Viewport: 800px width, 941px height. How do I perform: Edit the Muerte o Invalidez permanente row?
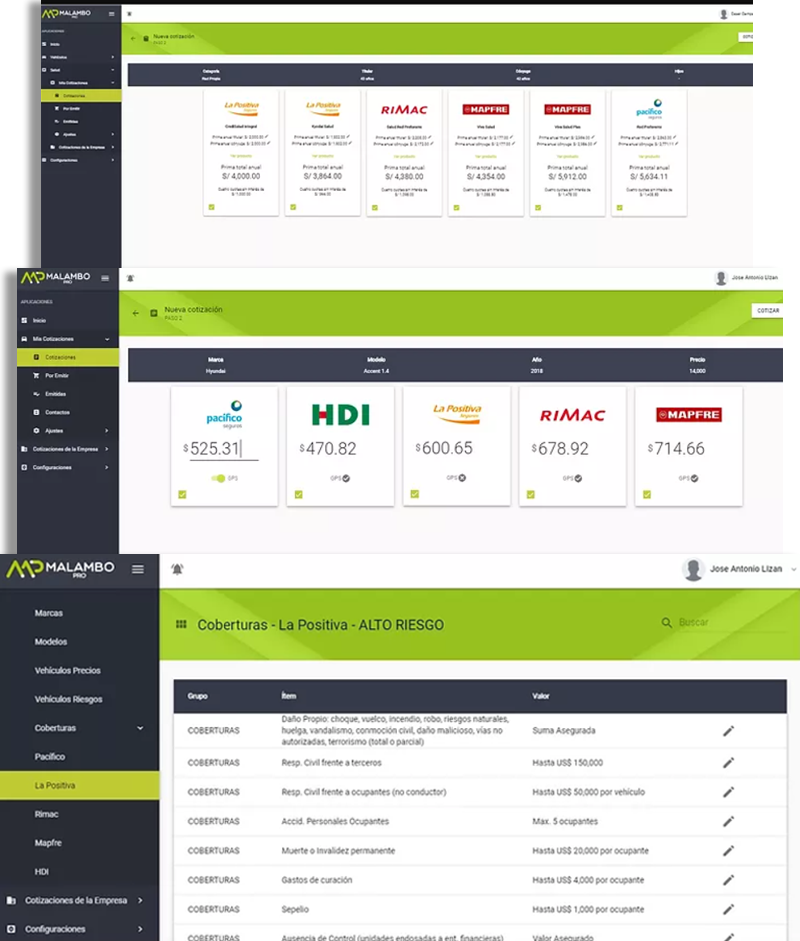click(x=728, y=851)
